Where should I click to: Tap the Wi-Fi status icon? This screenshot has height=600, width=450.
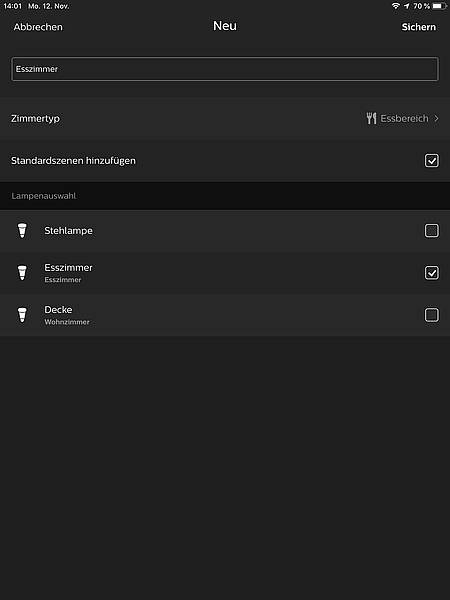tap(396, 6)
